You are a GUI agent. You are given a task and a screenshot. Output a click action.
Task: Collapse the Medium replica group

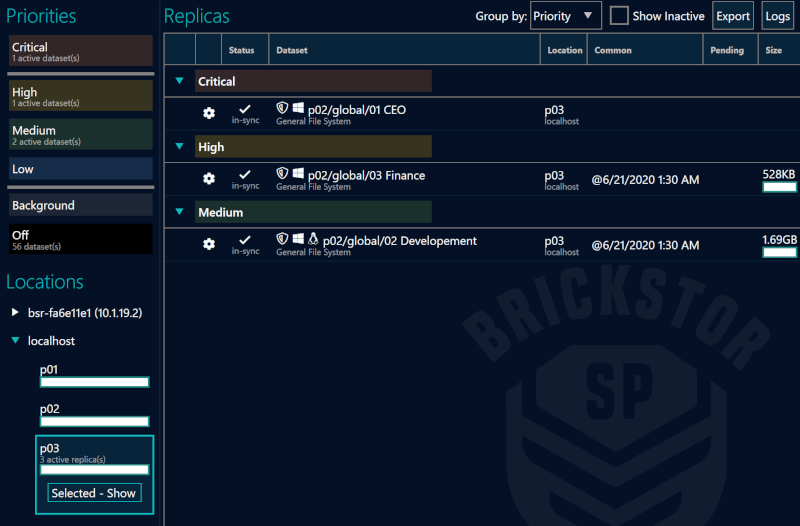click(180, 212)
